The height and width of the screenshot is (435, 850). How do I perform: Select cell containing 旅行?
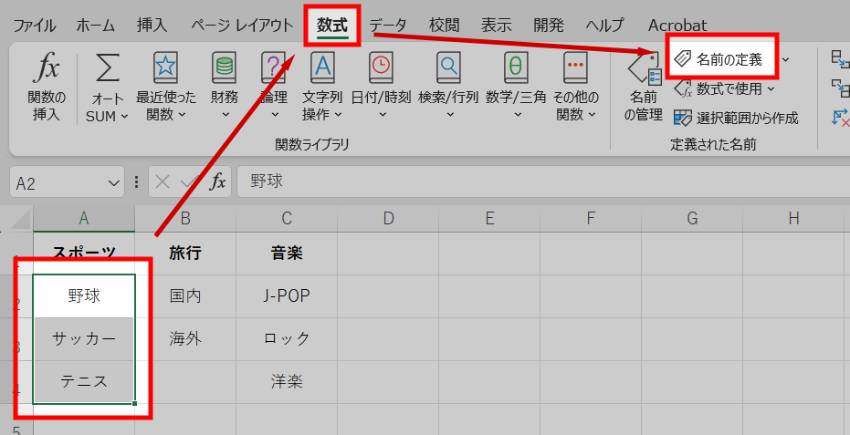185,253
